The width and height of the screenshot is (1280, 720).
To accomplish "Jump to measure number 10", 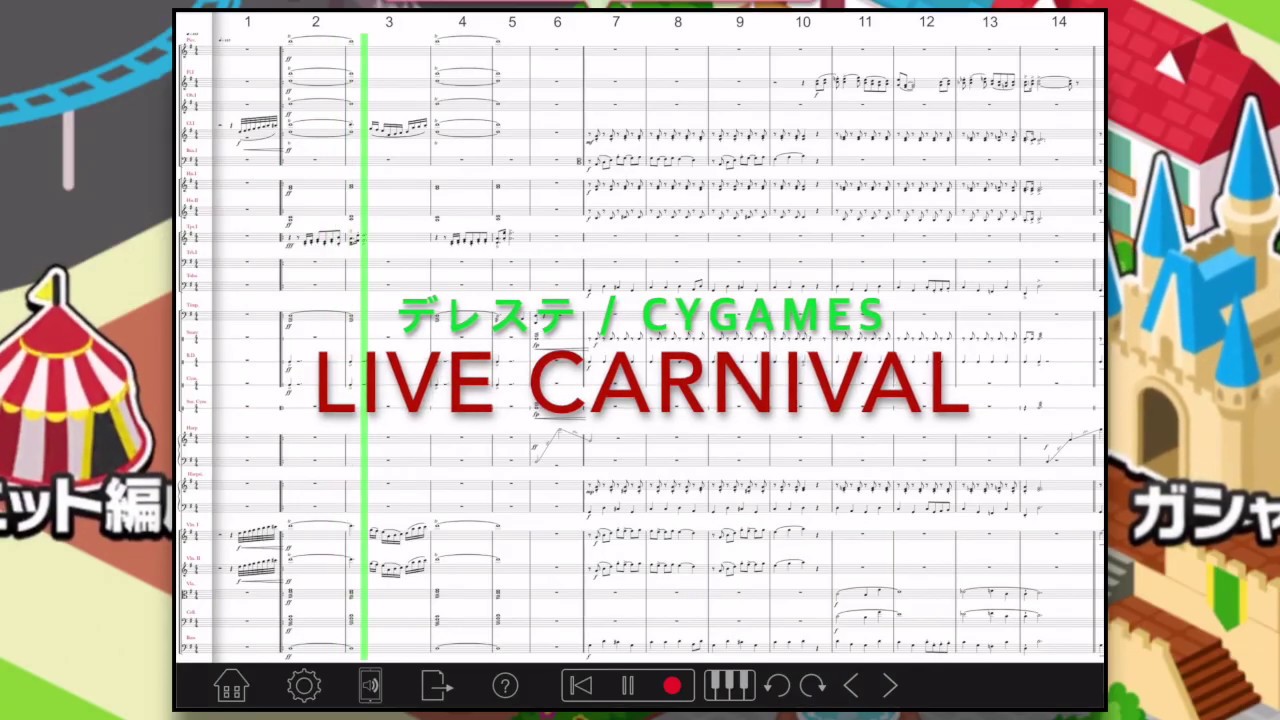I will click(803, 22).
